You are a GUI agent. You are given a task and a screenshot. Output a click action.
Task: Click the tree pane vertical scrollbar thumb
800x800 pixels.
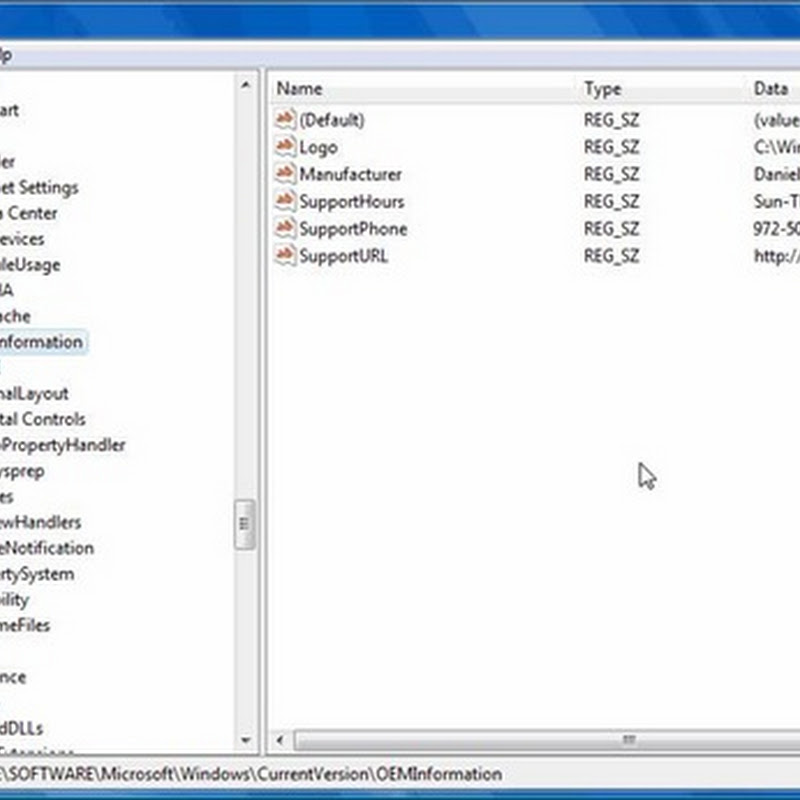coord(245,524)
